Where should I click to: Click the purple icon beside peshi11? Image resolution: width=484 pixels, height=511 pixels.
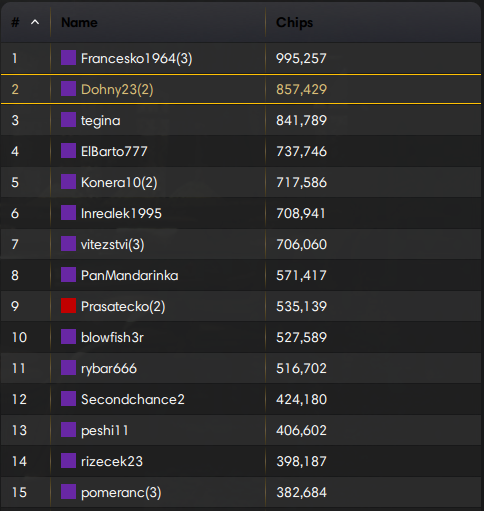point(68,430)
